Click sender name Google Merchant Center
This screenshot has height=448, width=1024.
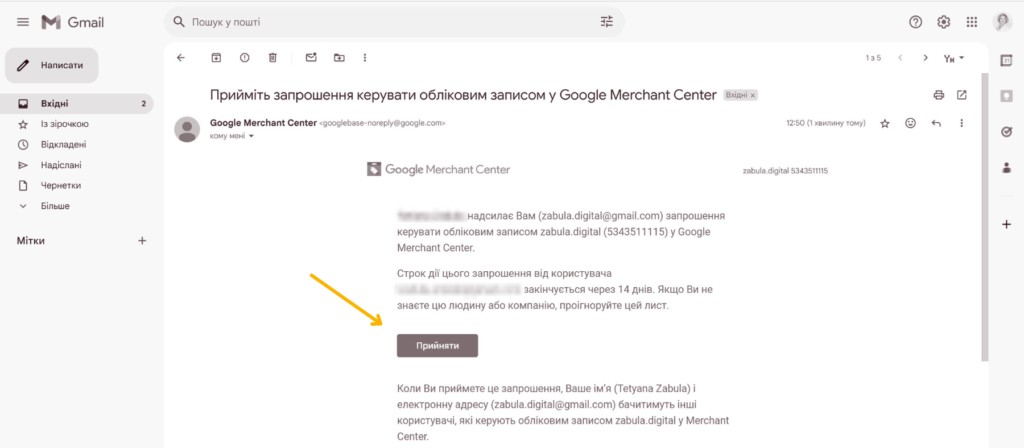(263, 122)
